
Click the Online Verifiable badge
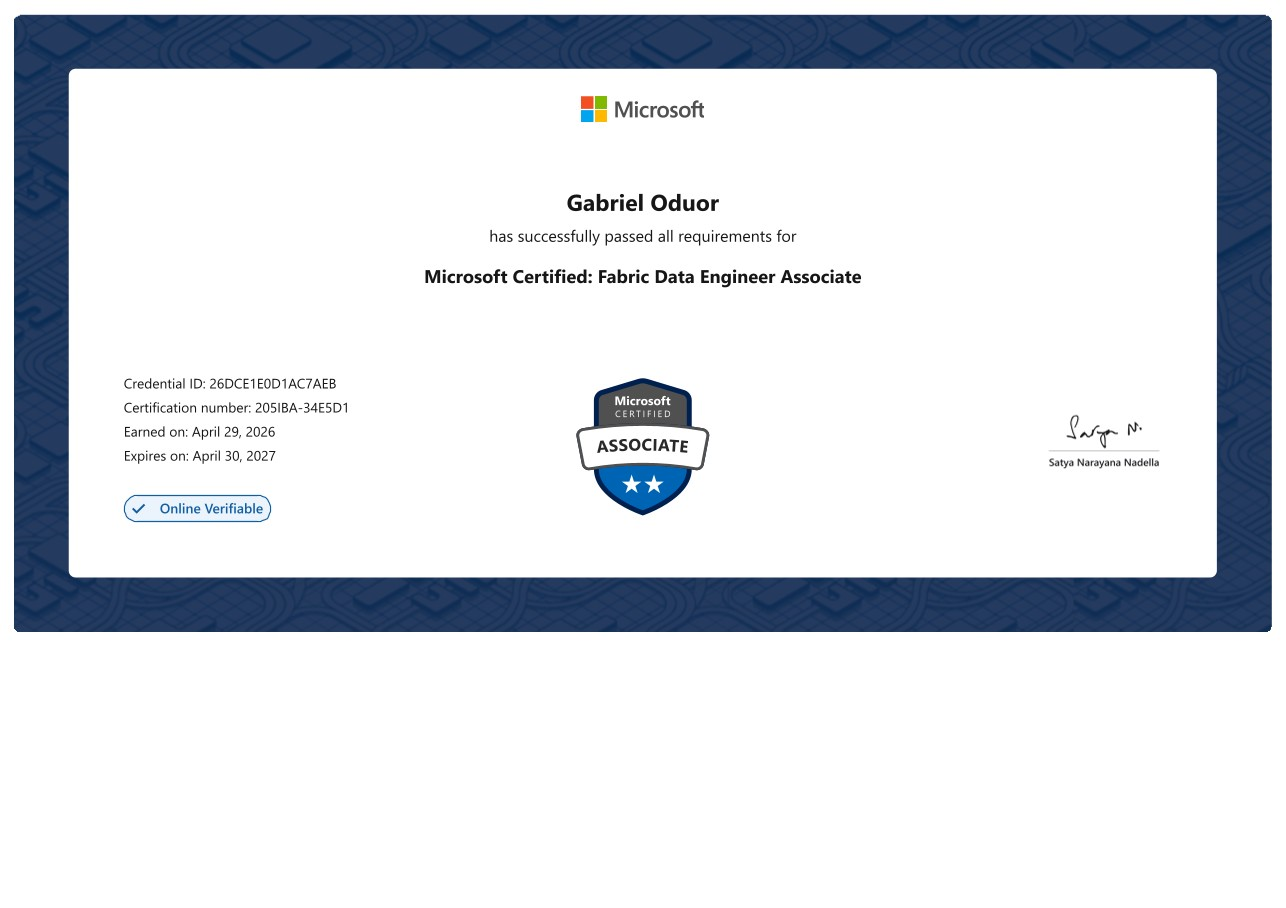(197, 509)
